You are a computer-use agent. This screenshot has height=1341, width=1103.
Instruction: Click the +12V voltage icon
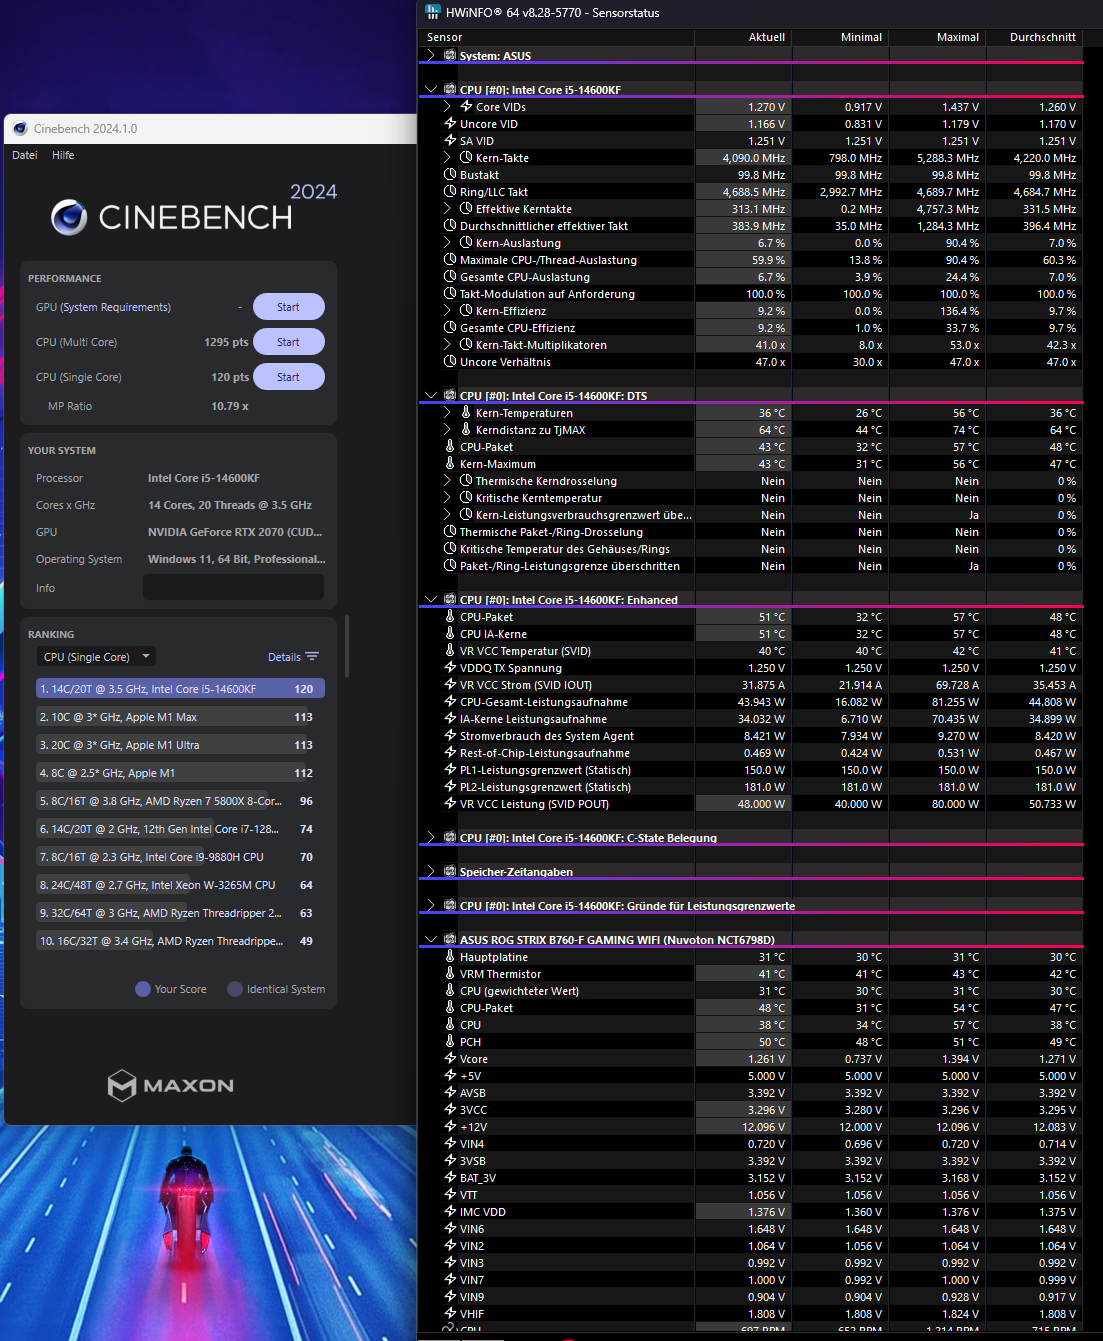(450, 1127)
